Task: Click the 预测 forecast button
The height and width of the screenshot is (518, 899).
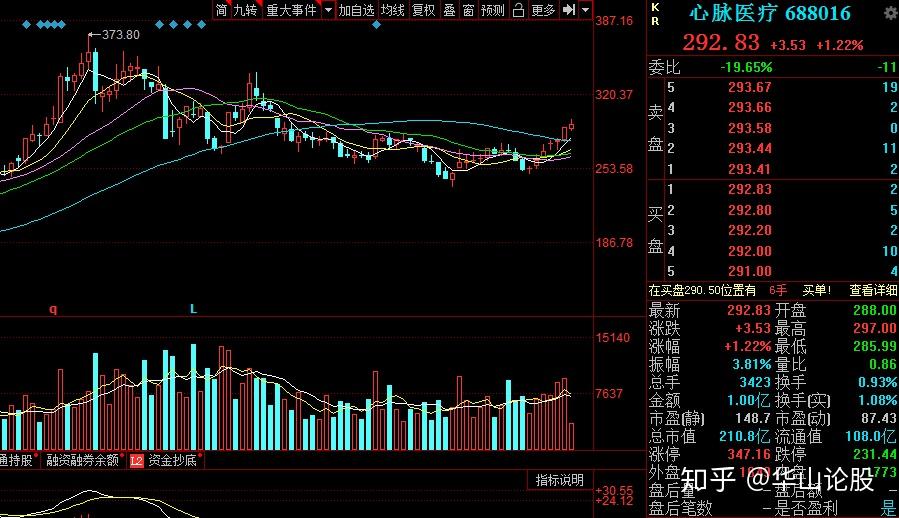Action: [x=493, y=10]
